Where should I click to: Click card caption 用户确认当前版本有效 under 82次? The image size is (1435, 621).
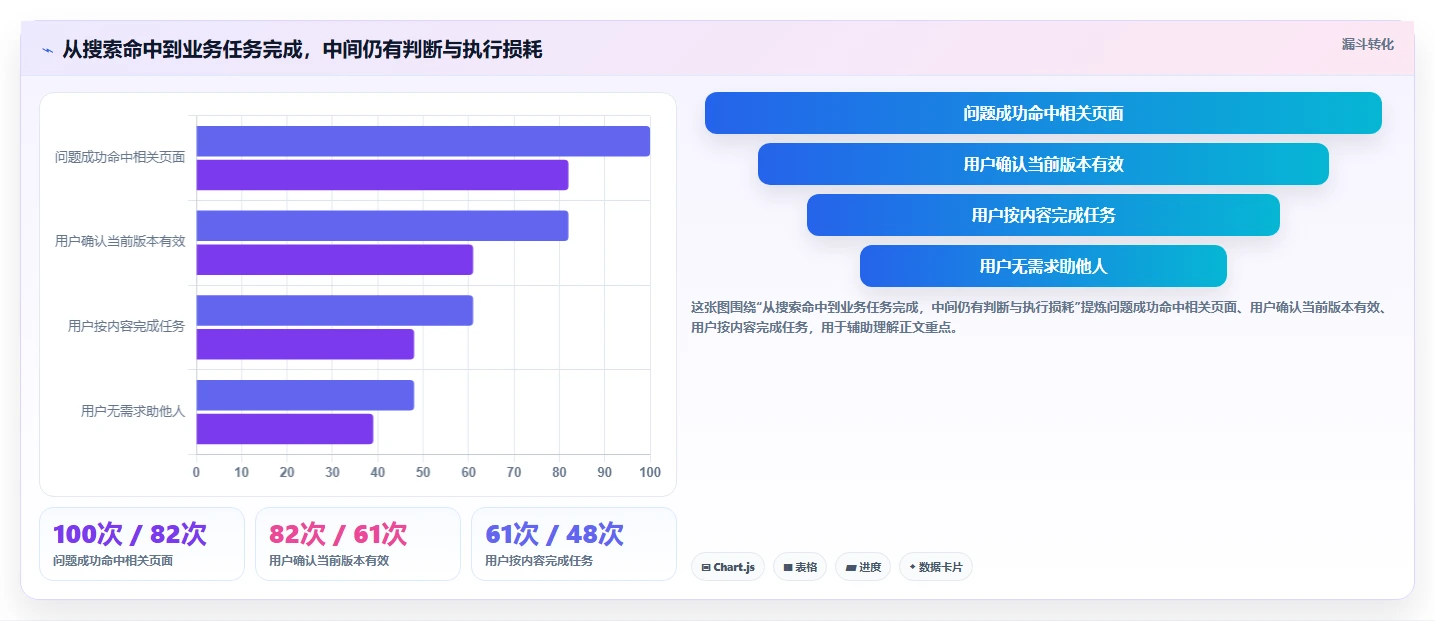point(329,561)
